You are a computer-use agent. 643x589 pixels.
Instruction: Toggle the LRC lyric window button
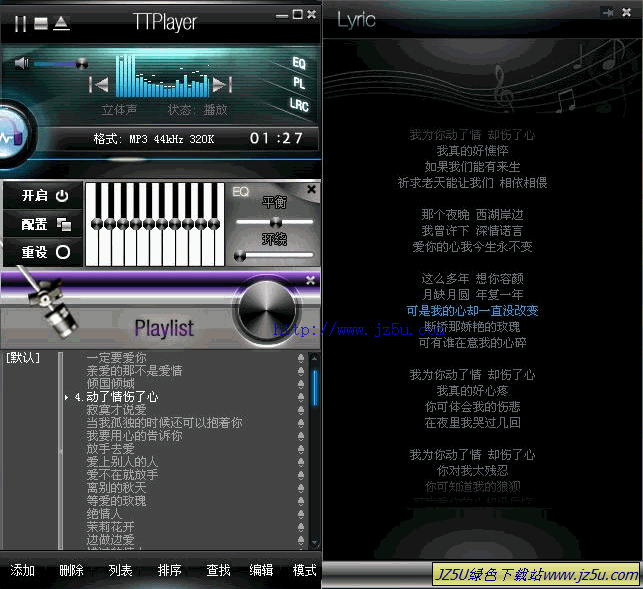click(299, 105)
